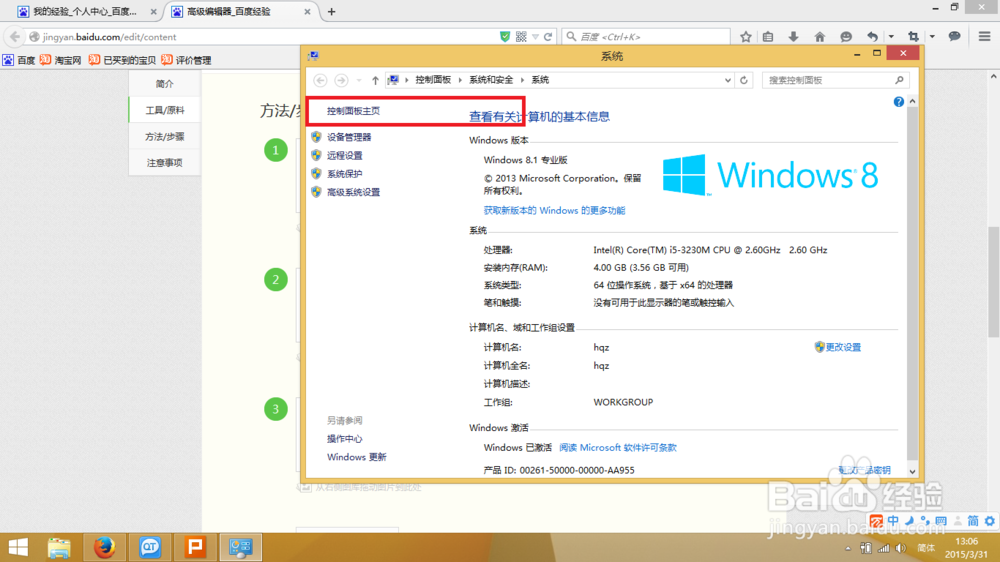Select 方法/步骤 in editor sidebar
This screenshot has height=562, width=1000.
165,137
